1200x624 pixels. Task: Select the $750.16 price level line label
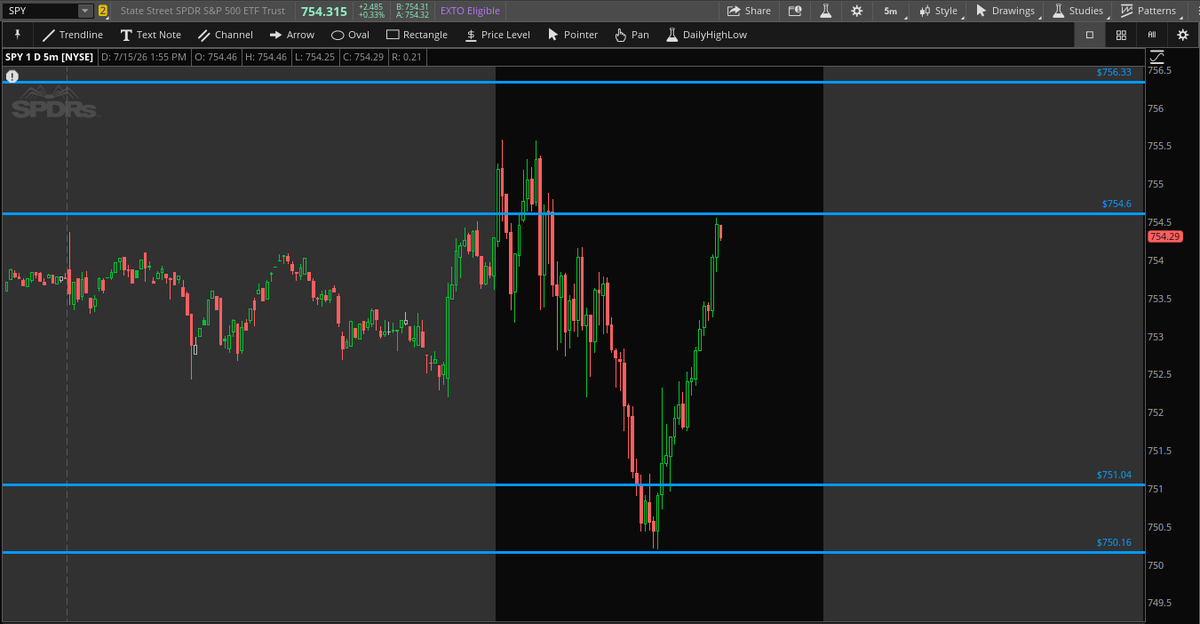click(1114, 543)
